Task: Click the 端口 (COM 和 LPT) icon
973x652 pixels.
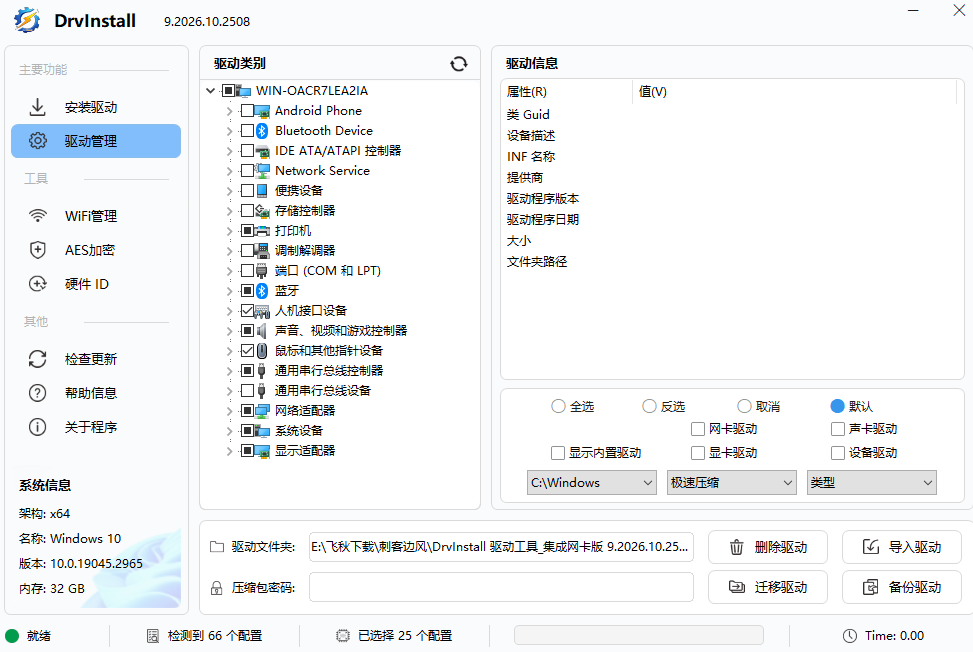Action: 262,270
